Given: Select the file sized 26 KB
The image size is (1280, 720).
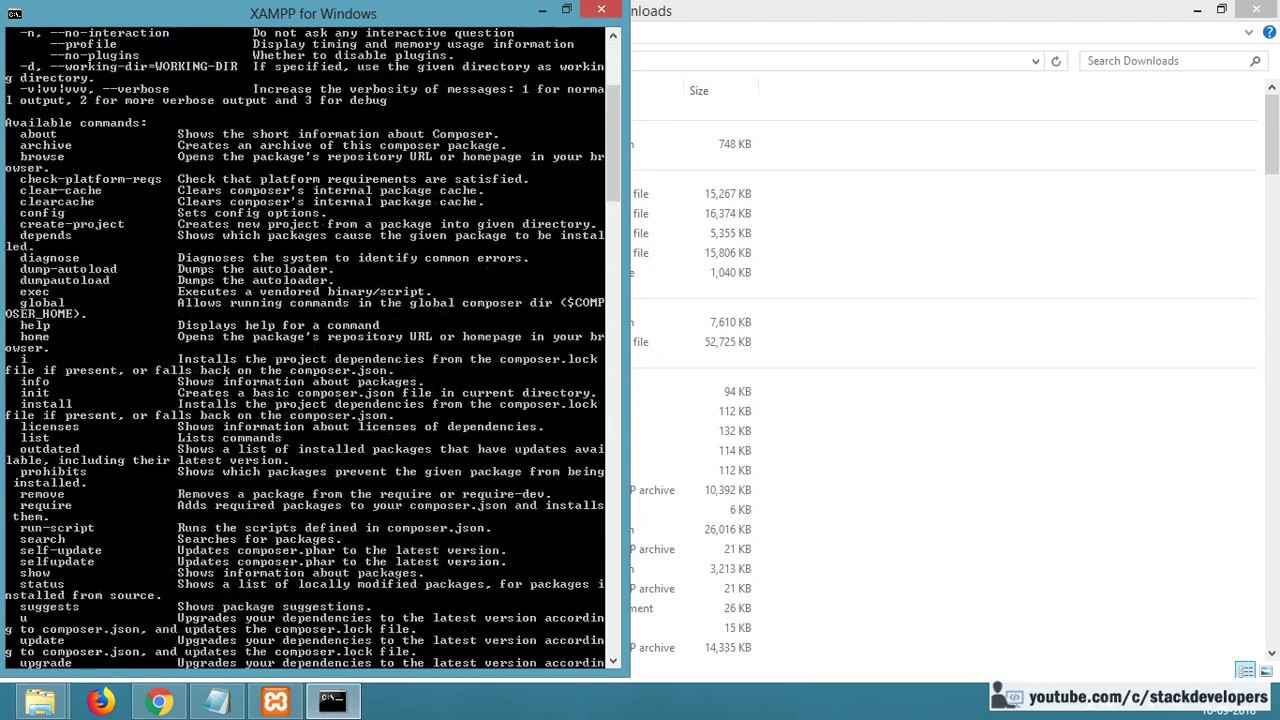Looking at the screenshot, I should (738, 609).
